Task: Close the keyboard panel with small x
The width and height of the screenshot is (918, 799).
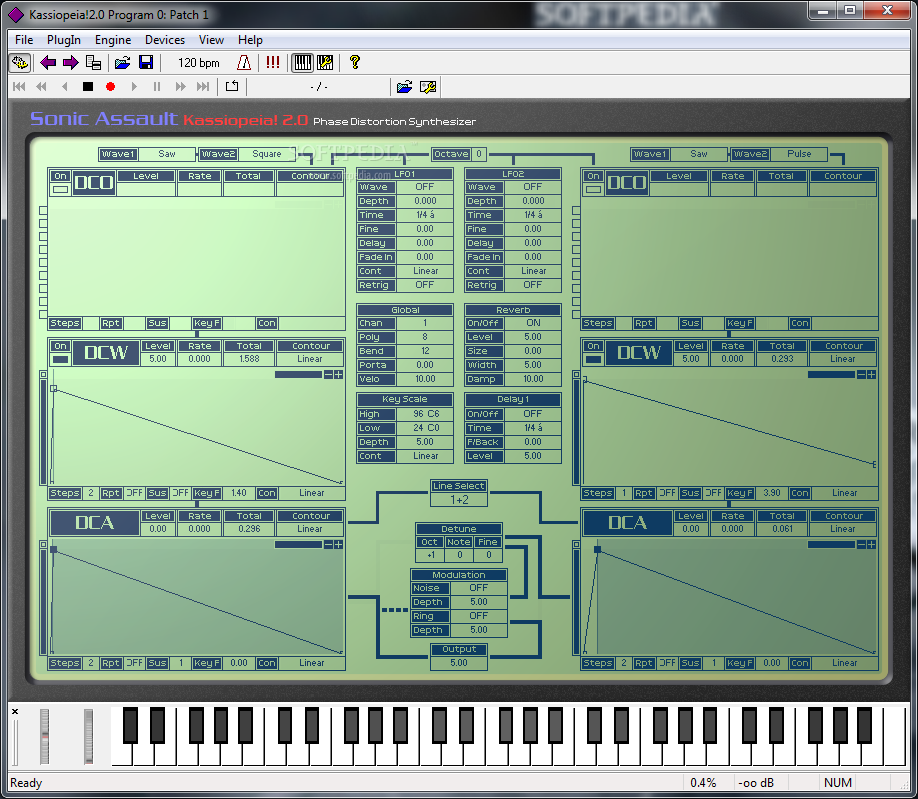Action: click(15, 711)
